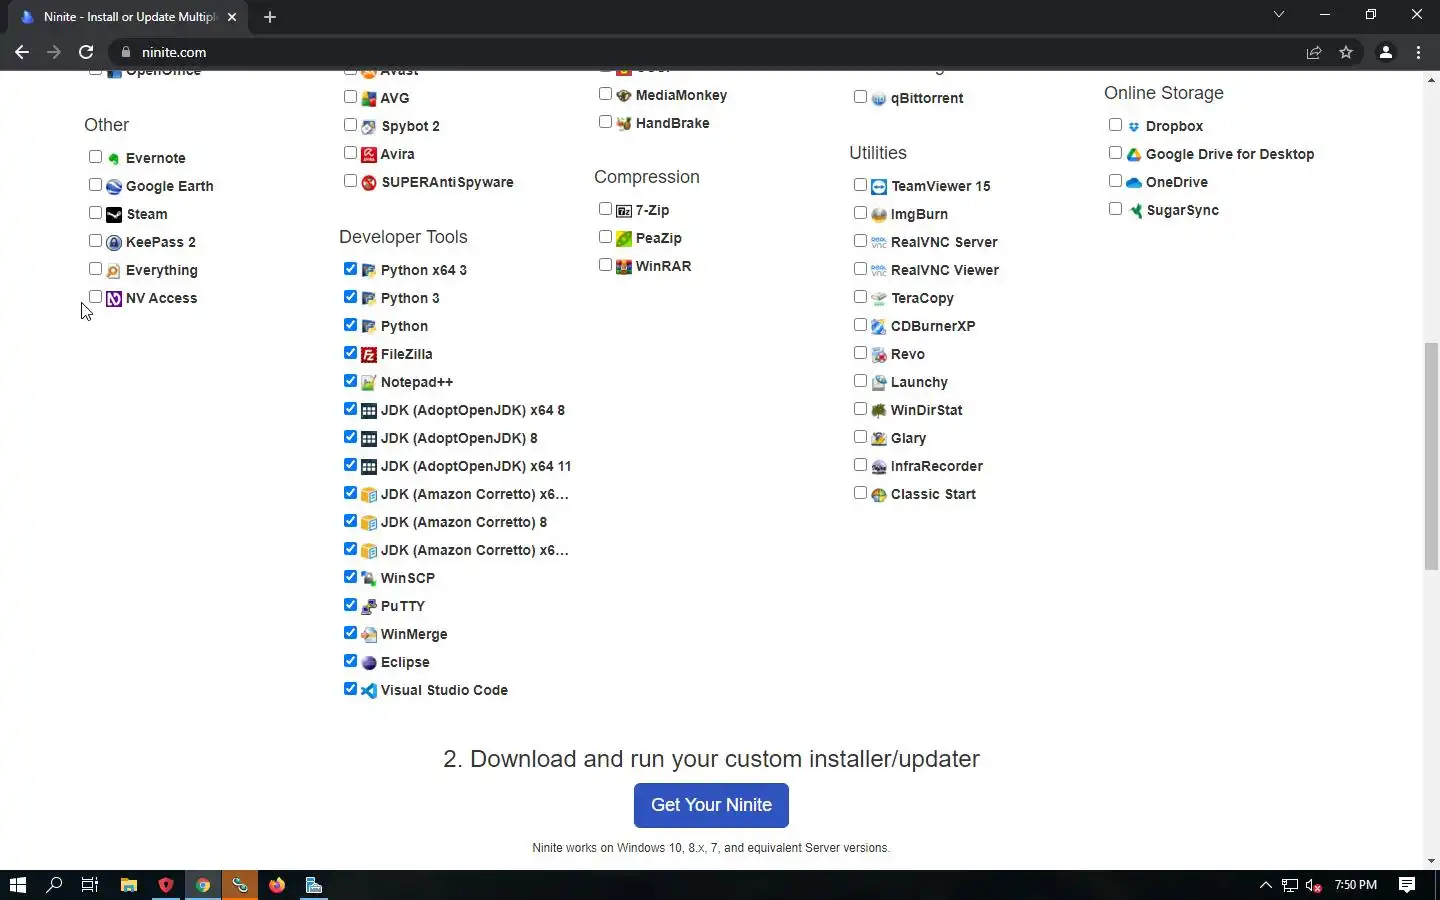Click the WinMerge icon

369,634
